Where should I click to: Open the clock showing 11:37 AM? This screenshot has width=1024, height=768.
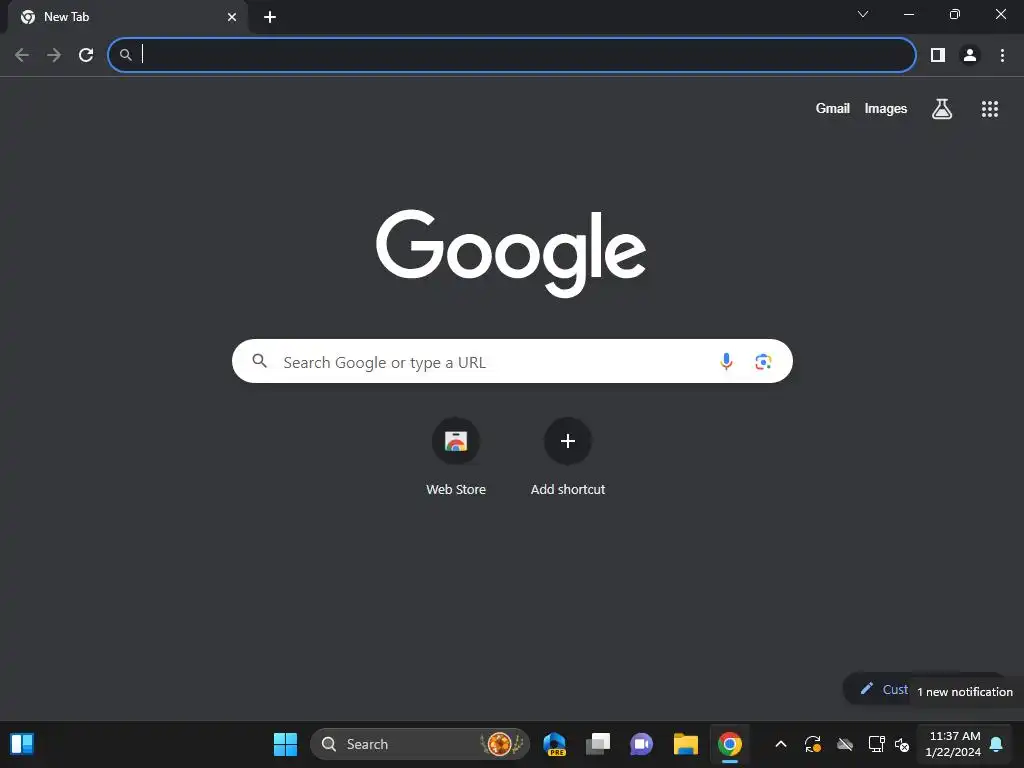(x=953, y=744)
